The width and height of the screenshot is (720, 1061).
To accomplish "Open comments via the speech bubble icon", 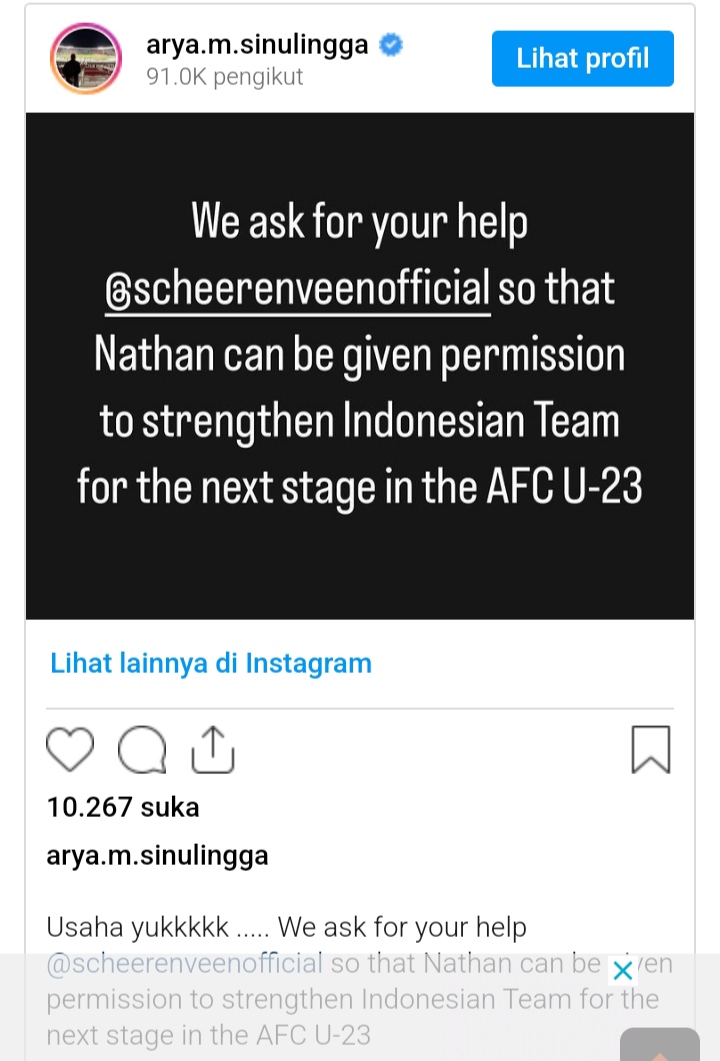I will (x=141, y=749).
